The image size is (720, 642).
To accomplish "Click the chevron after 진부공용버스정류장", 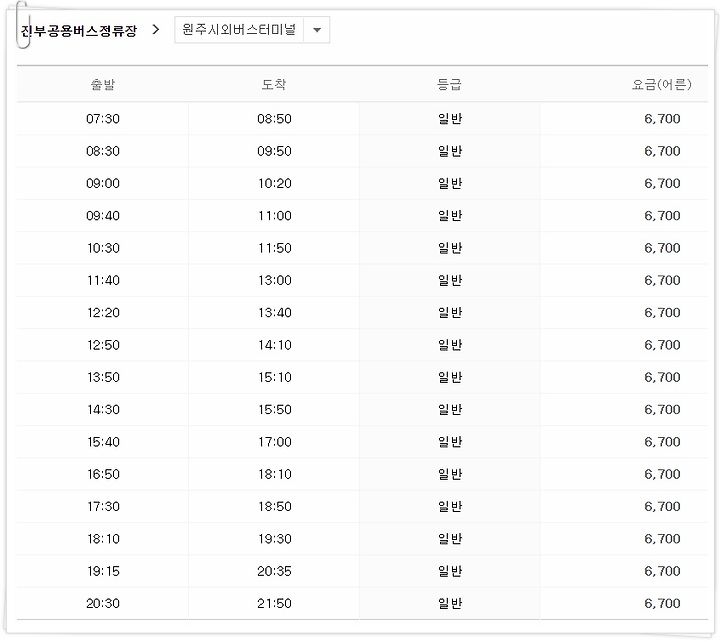I will (156, 30).
